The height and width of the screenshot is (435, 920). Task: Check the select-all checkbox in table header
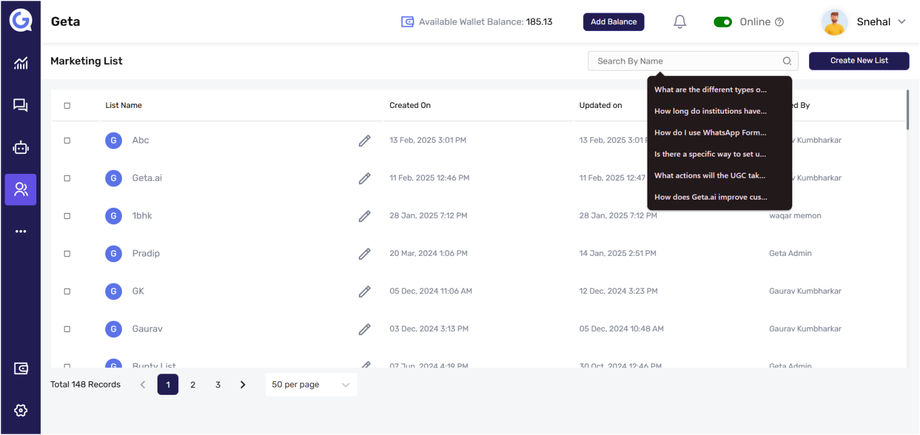click(67, 105)
